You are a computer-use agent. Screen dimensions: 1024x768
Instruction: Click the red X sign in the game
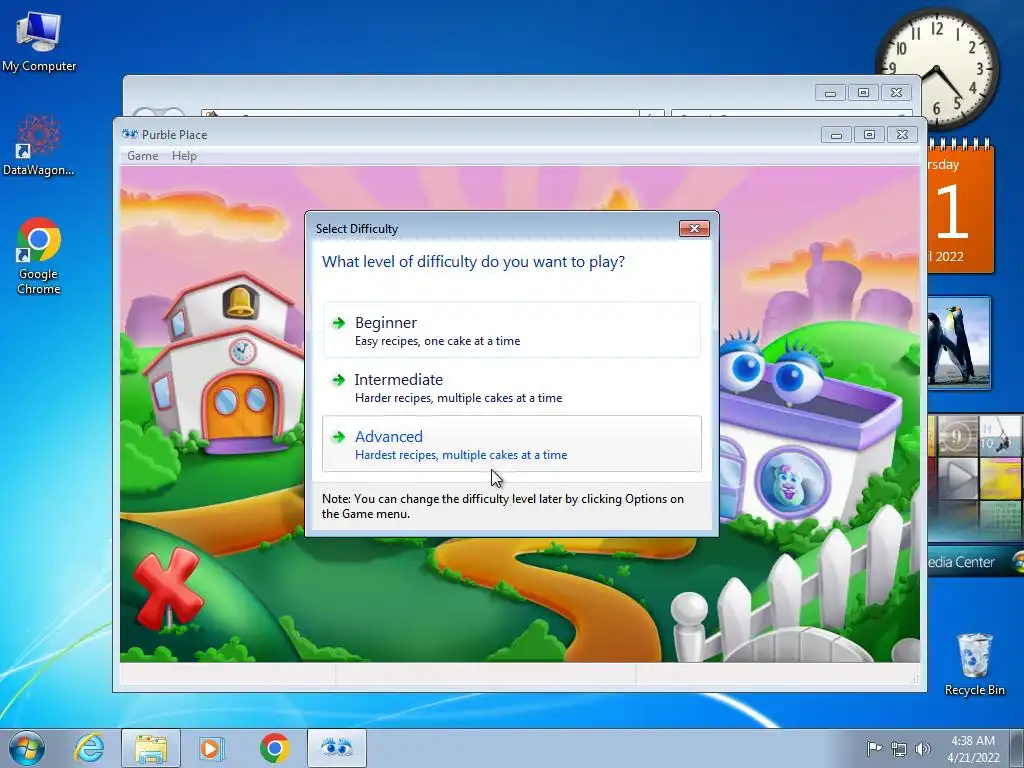point(168,588)
